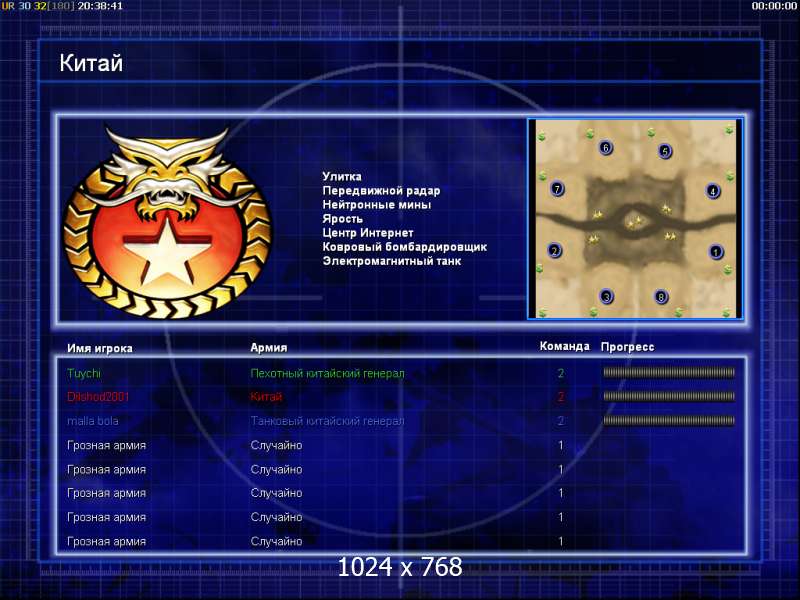The width and height of the screenshot is (800, 600).
Task: Click the Ярость ability entry
Action: coord(342,219)
